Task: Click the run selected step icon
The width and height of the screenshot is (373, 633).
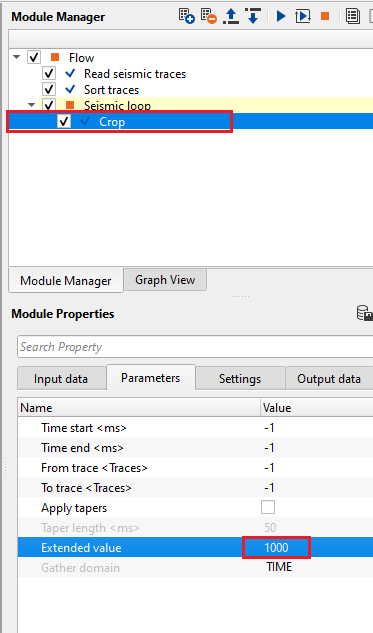Action: [x=303, y=16]
